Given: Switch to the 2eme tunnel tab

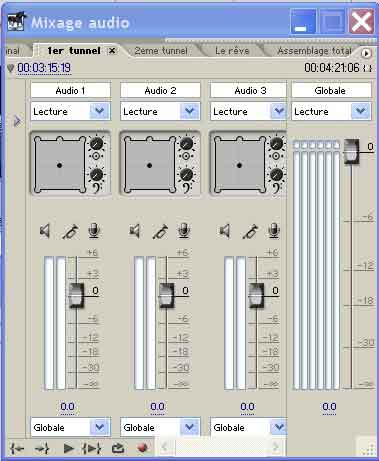Looking at the screenshot, I should click(x=161, y=51).
